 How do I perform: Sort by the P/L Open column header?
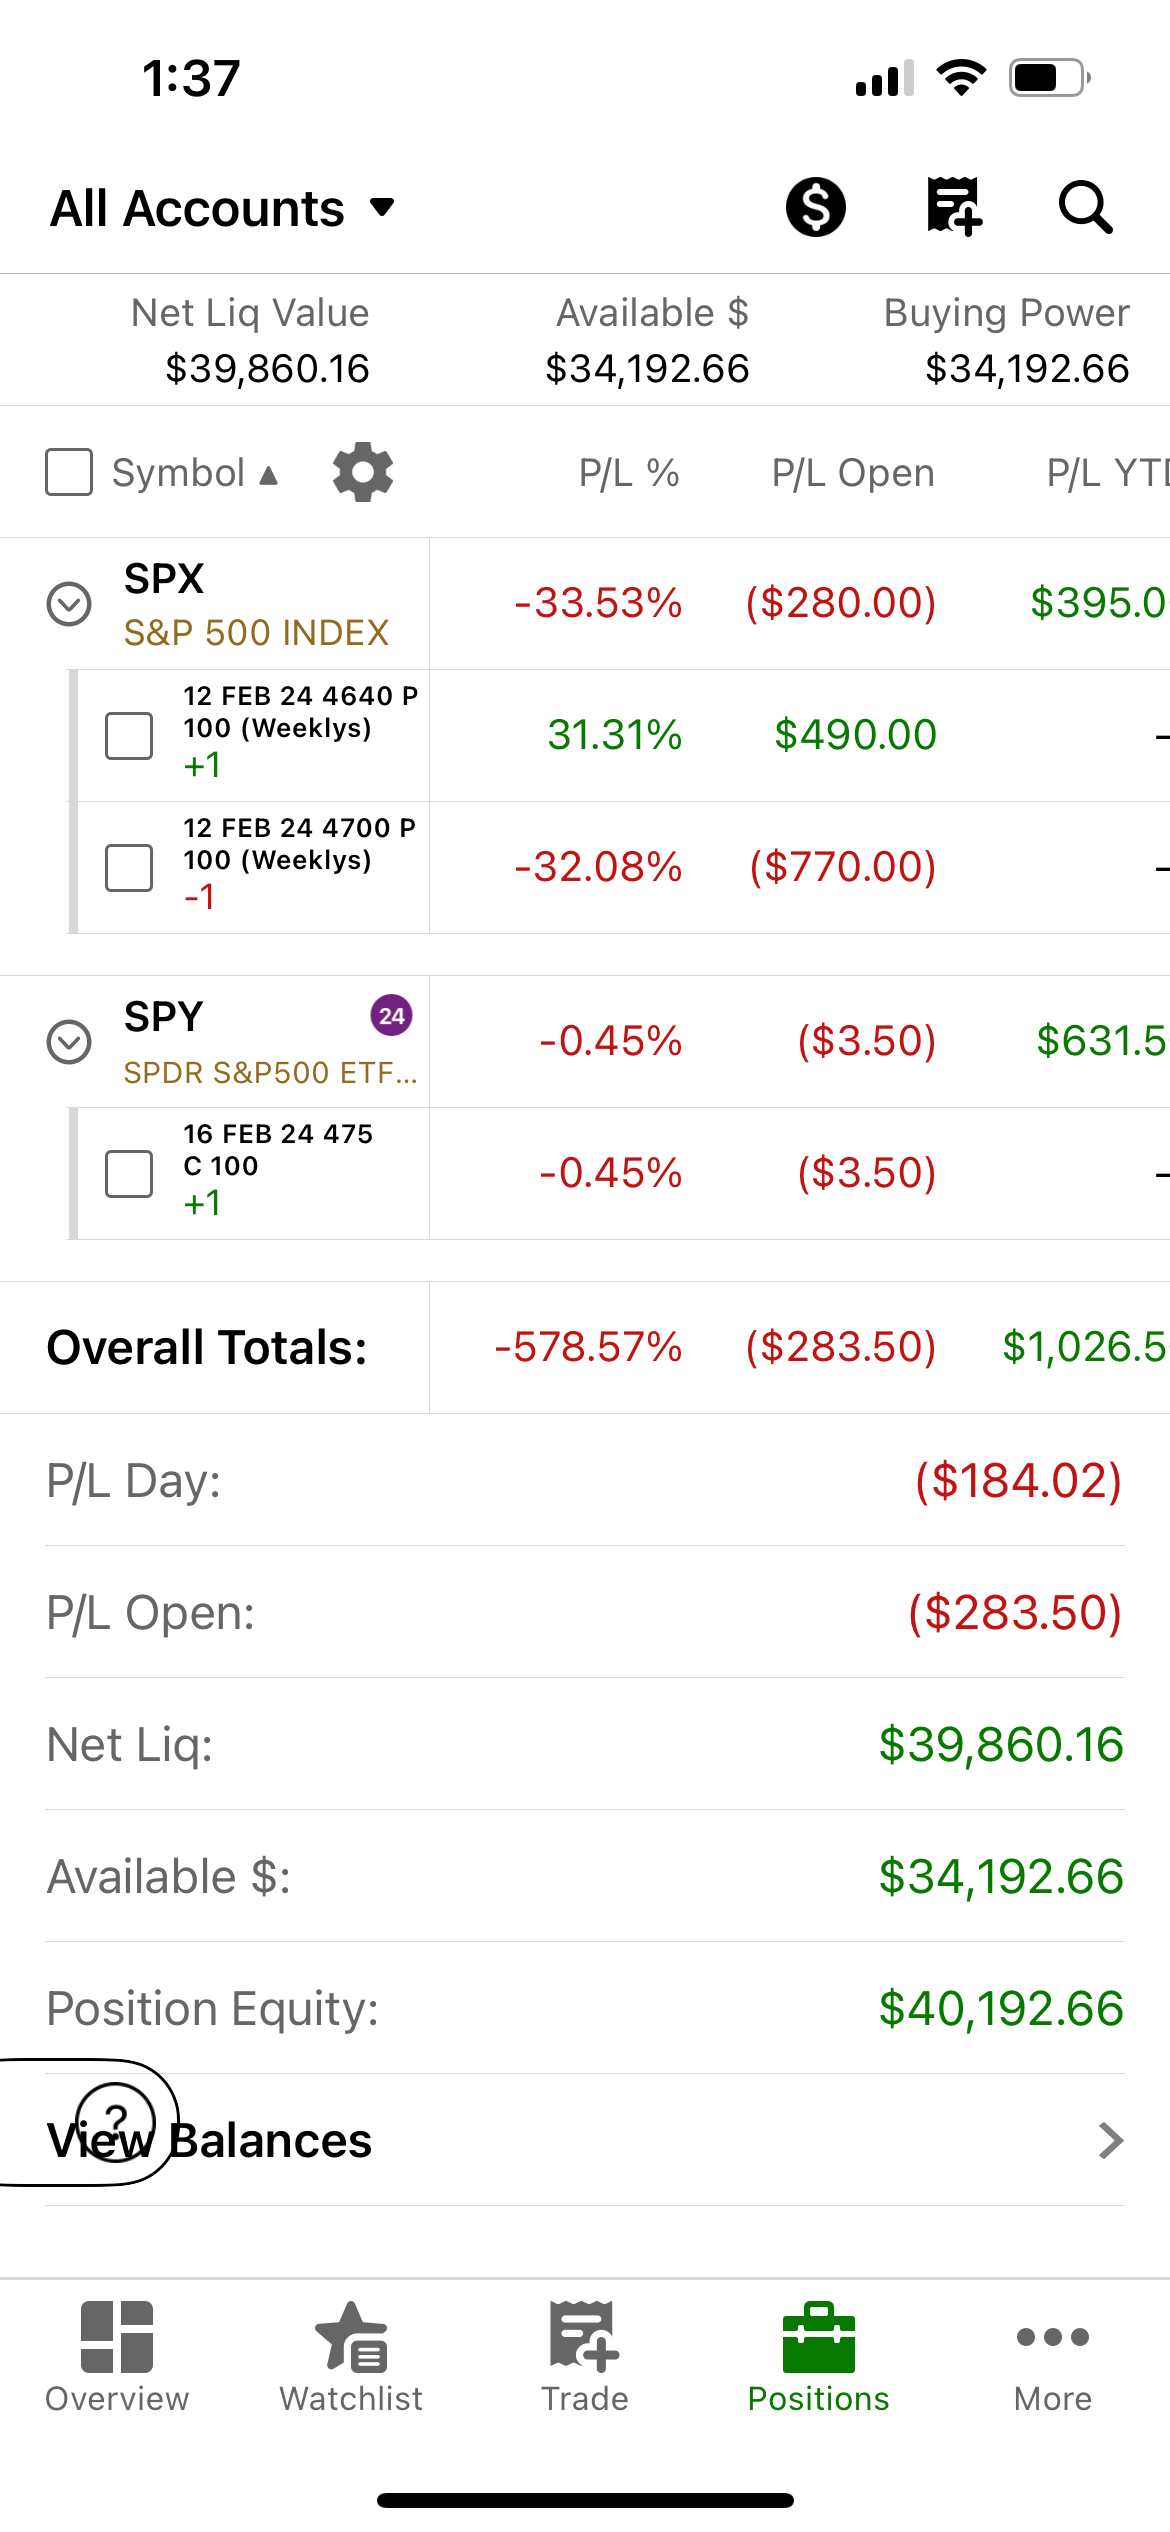pyautogui.click(x=853, y=473)
